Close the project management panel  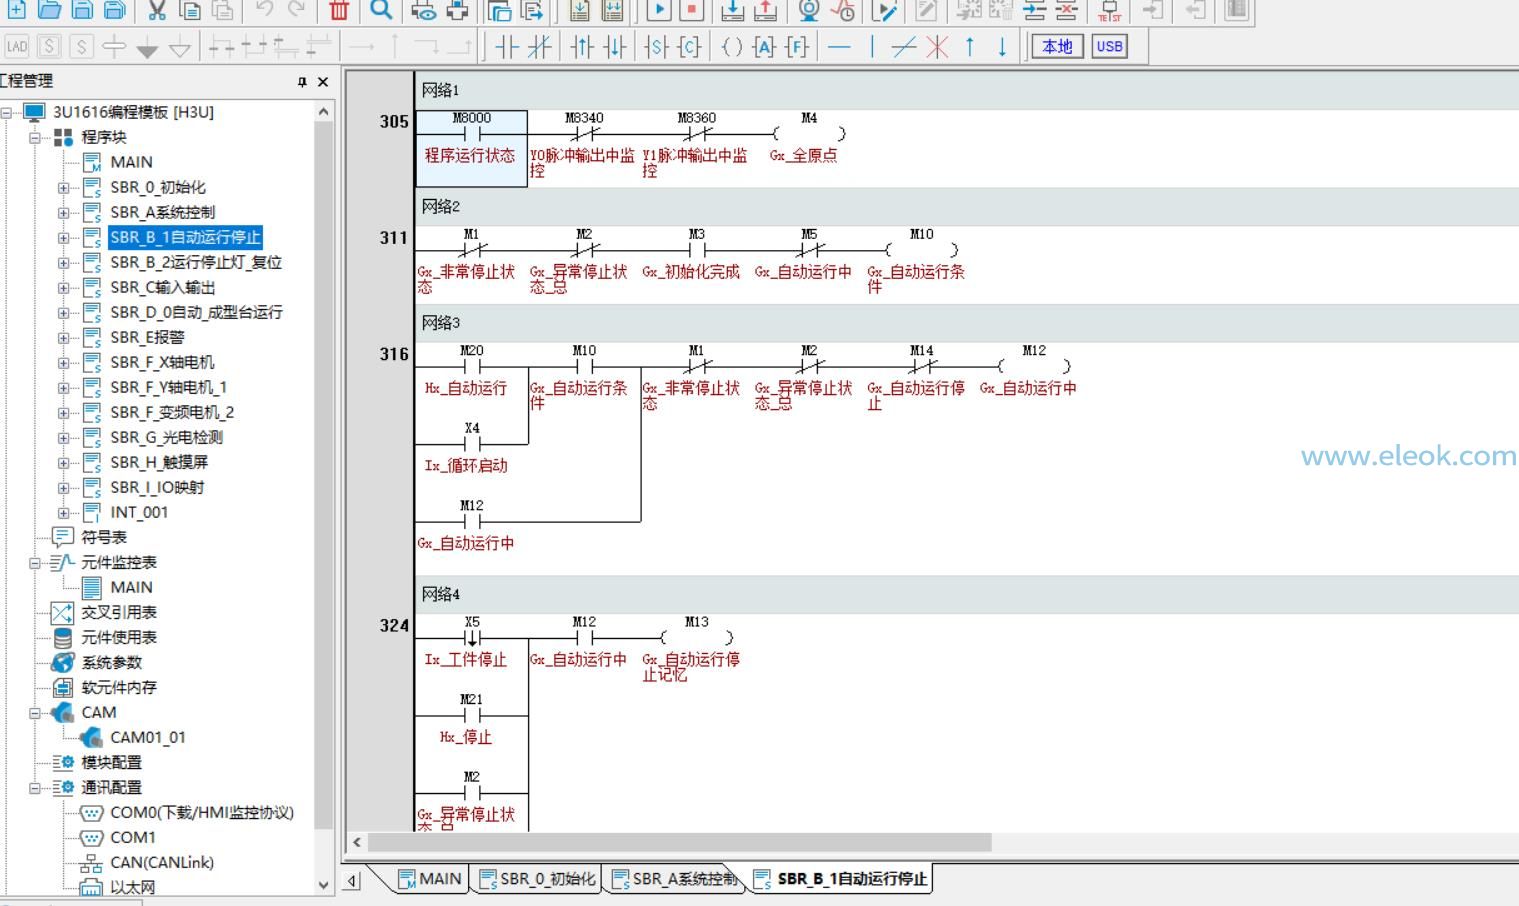[323, 82]
